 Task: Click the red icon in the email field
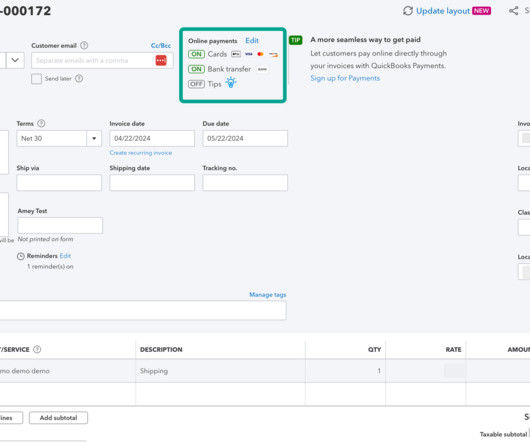(x=161, y=60)
